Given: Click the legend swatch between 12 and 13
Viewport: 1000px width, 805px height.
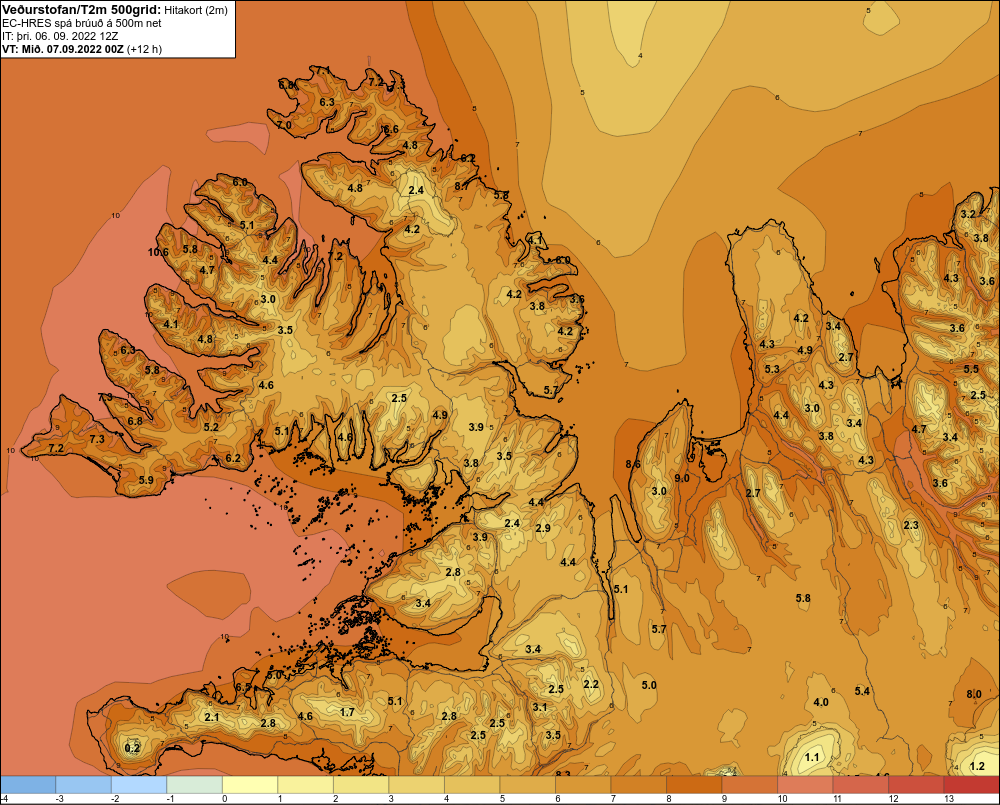Looking at the screenshot, I should (x=916, y=785).
